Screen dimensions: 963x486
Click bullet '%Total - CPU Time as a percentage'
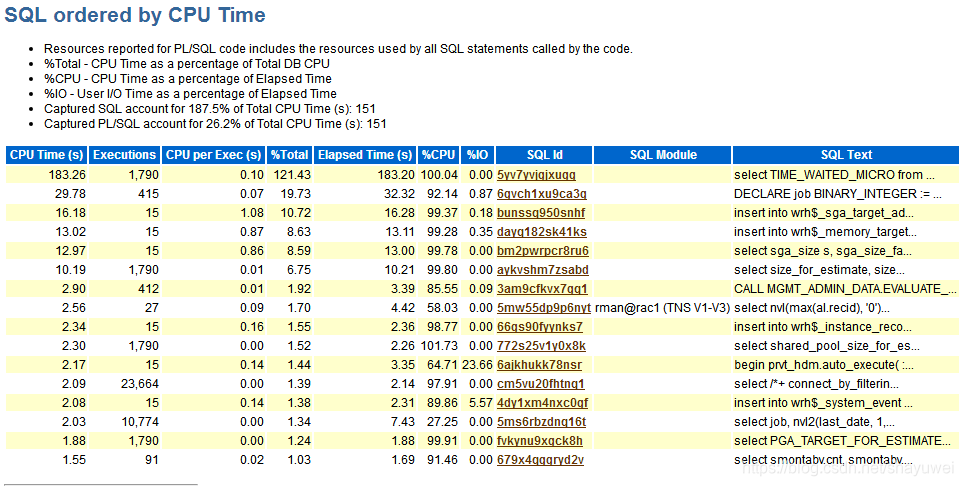tap(187, 64)
